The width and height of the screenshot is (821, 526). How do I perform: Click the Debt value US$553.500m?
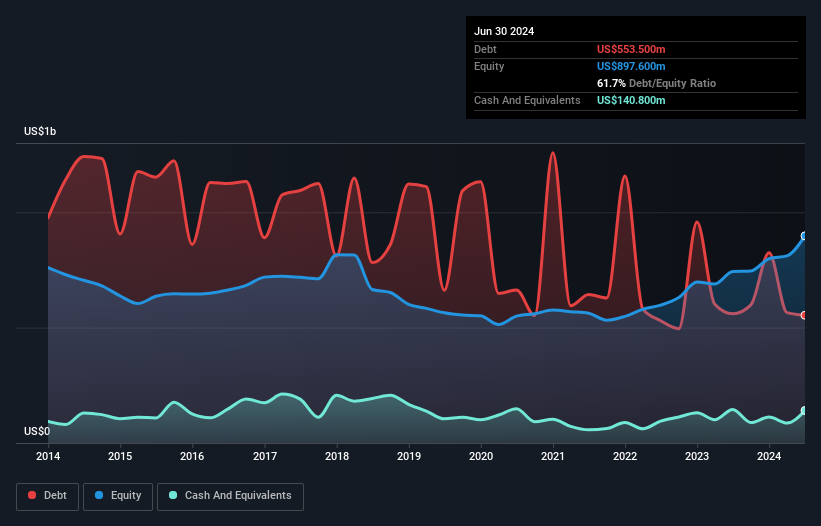(631, 49)
